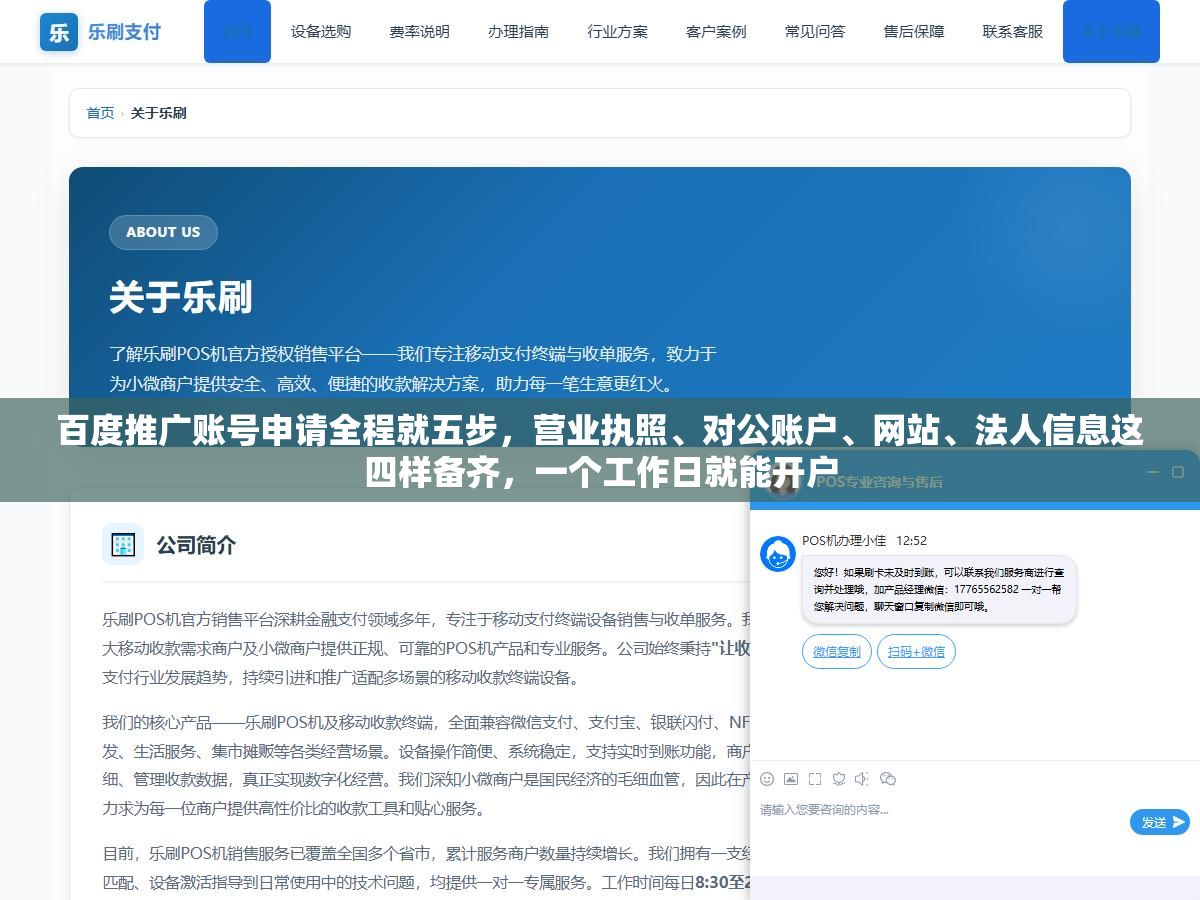
Task: Send the chat message with 发送
Action: (1160, 822)
